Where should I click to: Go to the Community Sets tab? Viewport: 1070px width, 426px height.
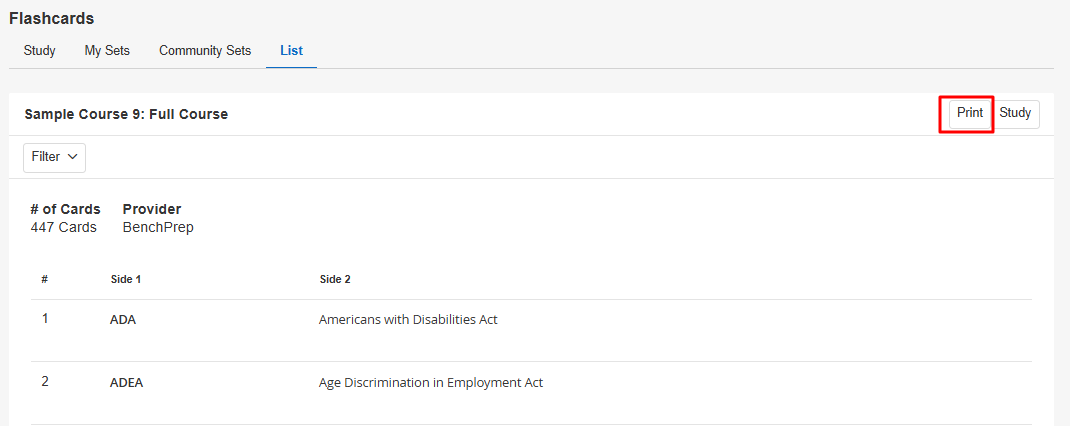tap(205, 51)
